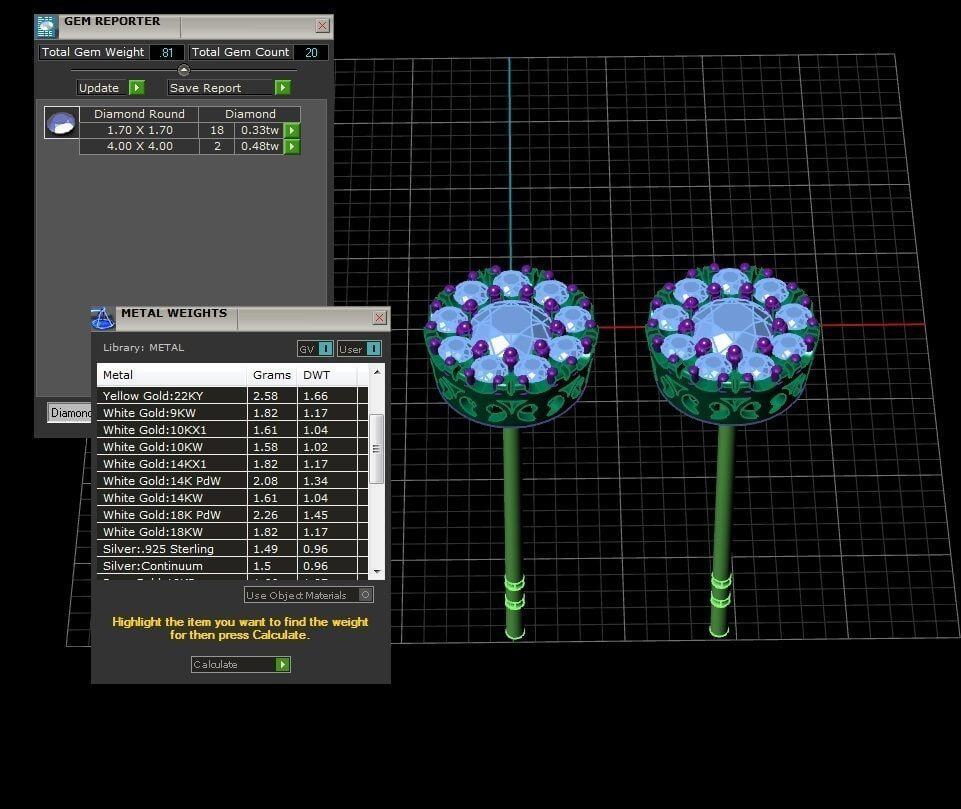
Task: Collapse the Gem Reporter header with up arrow
Action: click(x=183, y=70)
